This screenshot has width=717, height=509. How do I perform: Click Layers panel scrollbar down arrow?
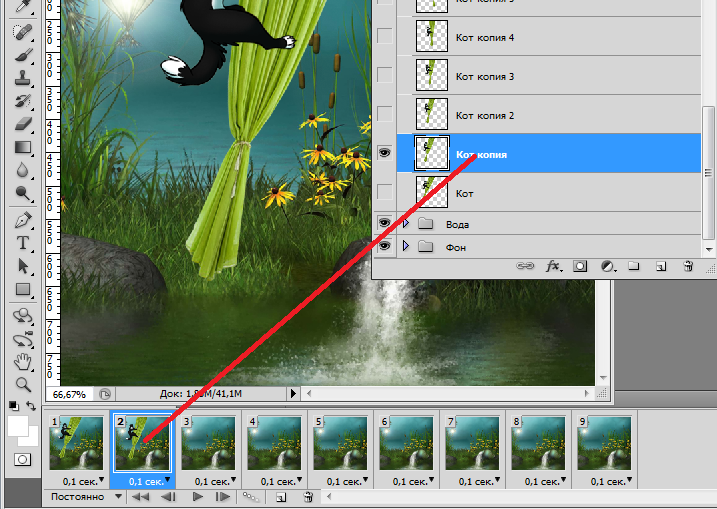pos(709,250)
